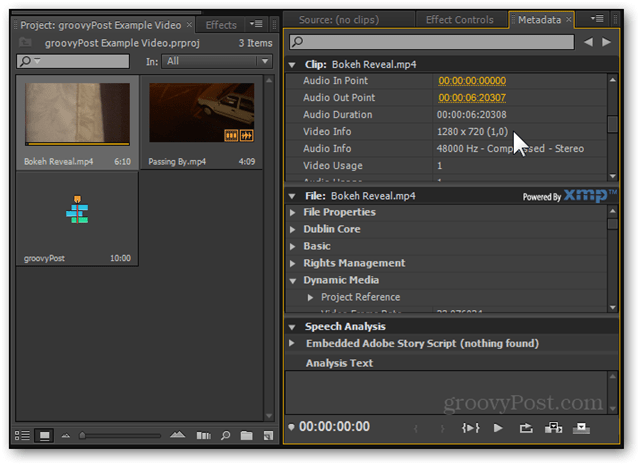The height and width of the screenshot is (465, 640).
Task: Close the Metadata tab
Action: [x=569, y=19]
